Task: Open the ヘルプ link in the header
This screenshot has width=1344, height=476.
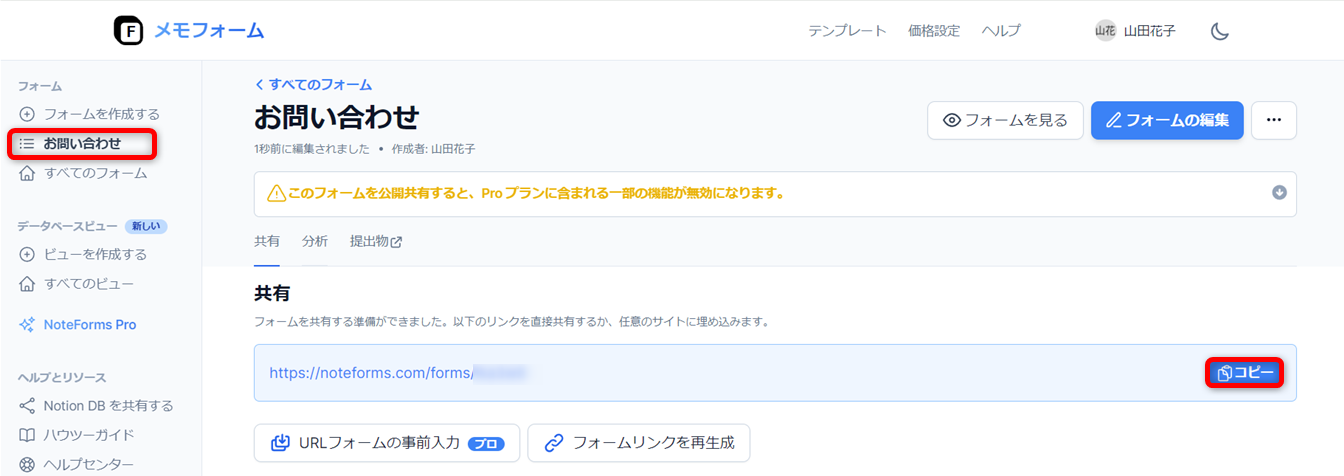Action: click(x=1001, y=31)
